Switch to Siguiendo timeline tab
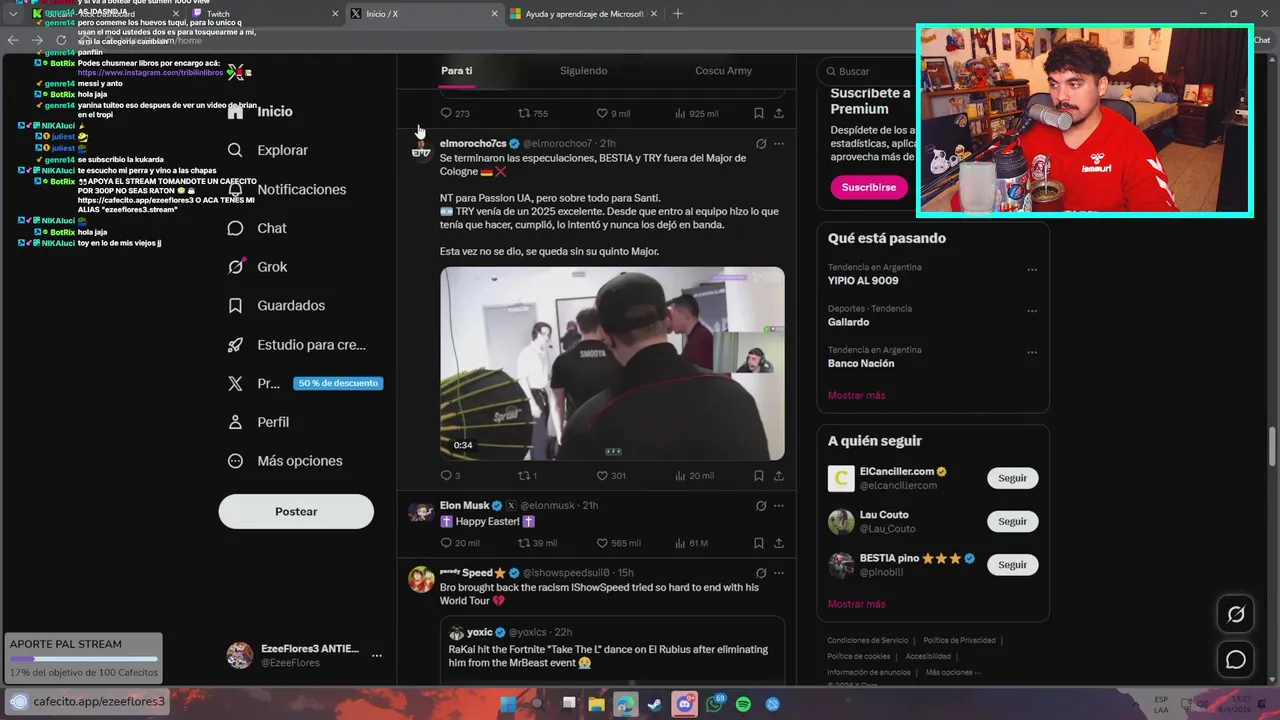 click(x=583, y=71)
